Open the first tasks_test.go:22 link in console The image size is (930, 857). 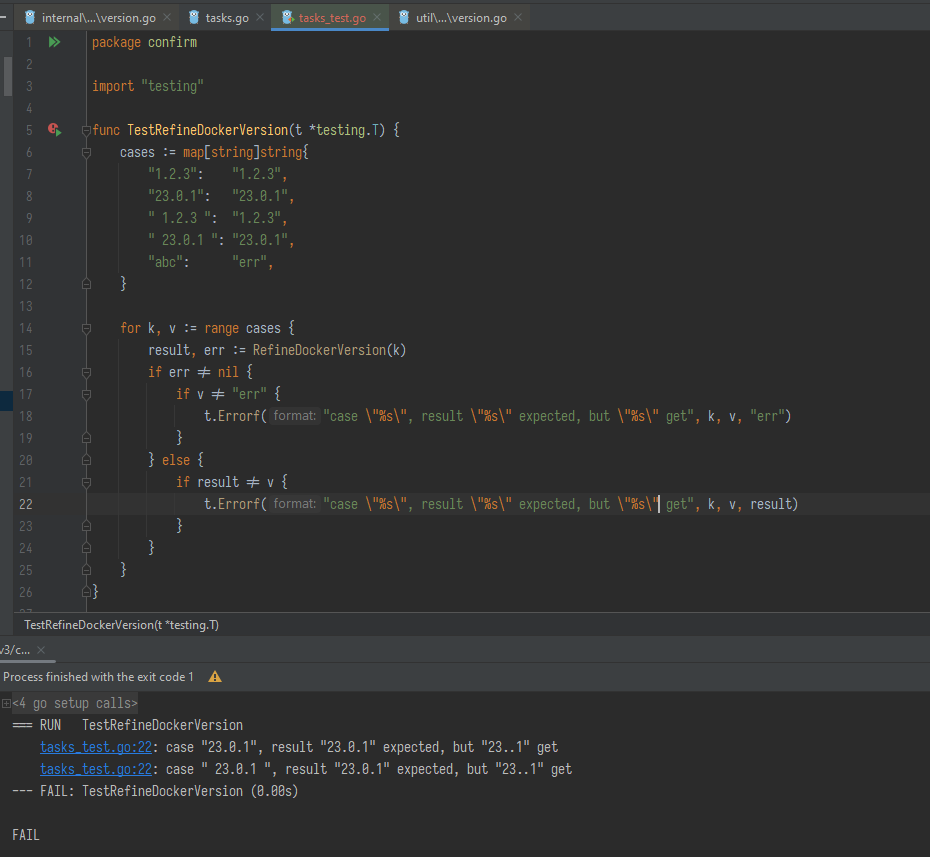pos(95,746)
